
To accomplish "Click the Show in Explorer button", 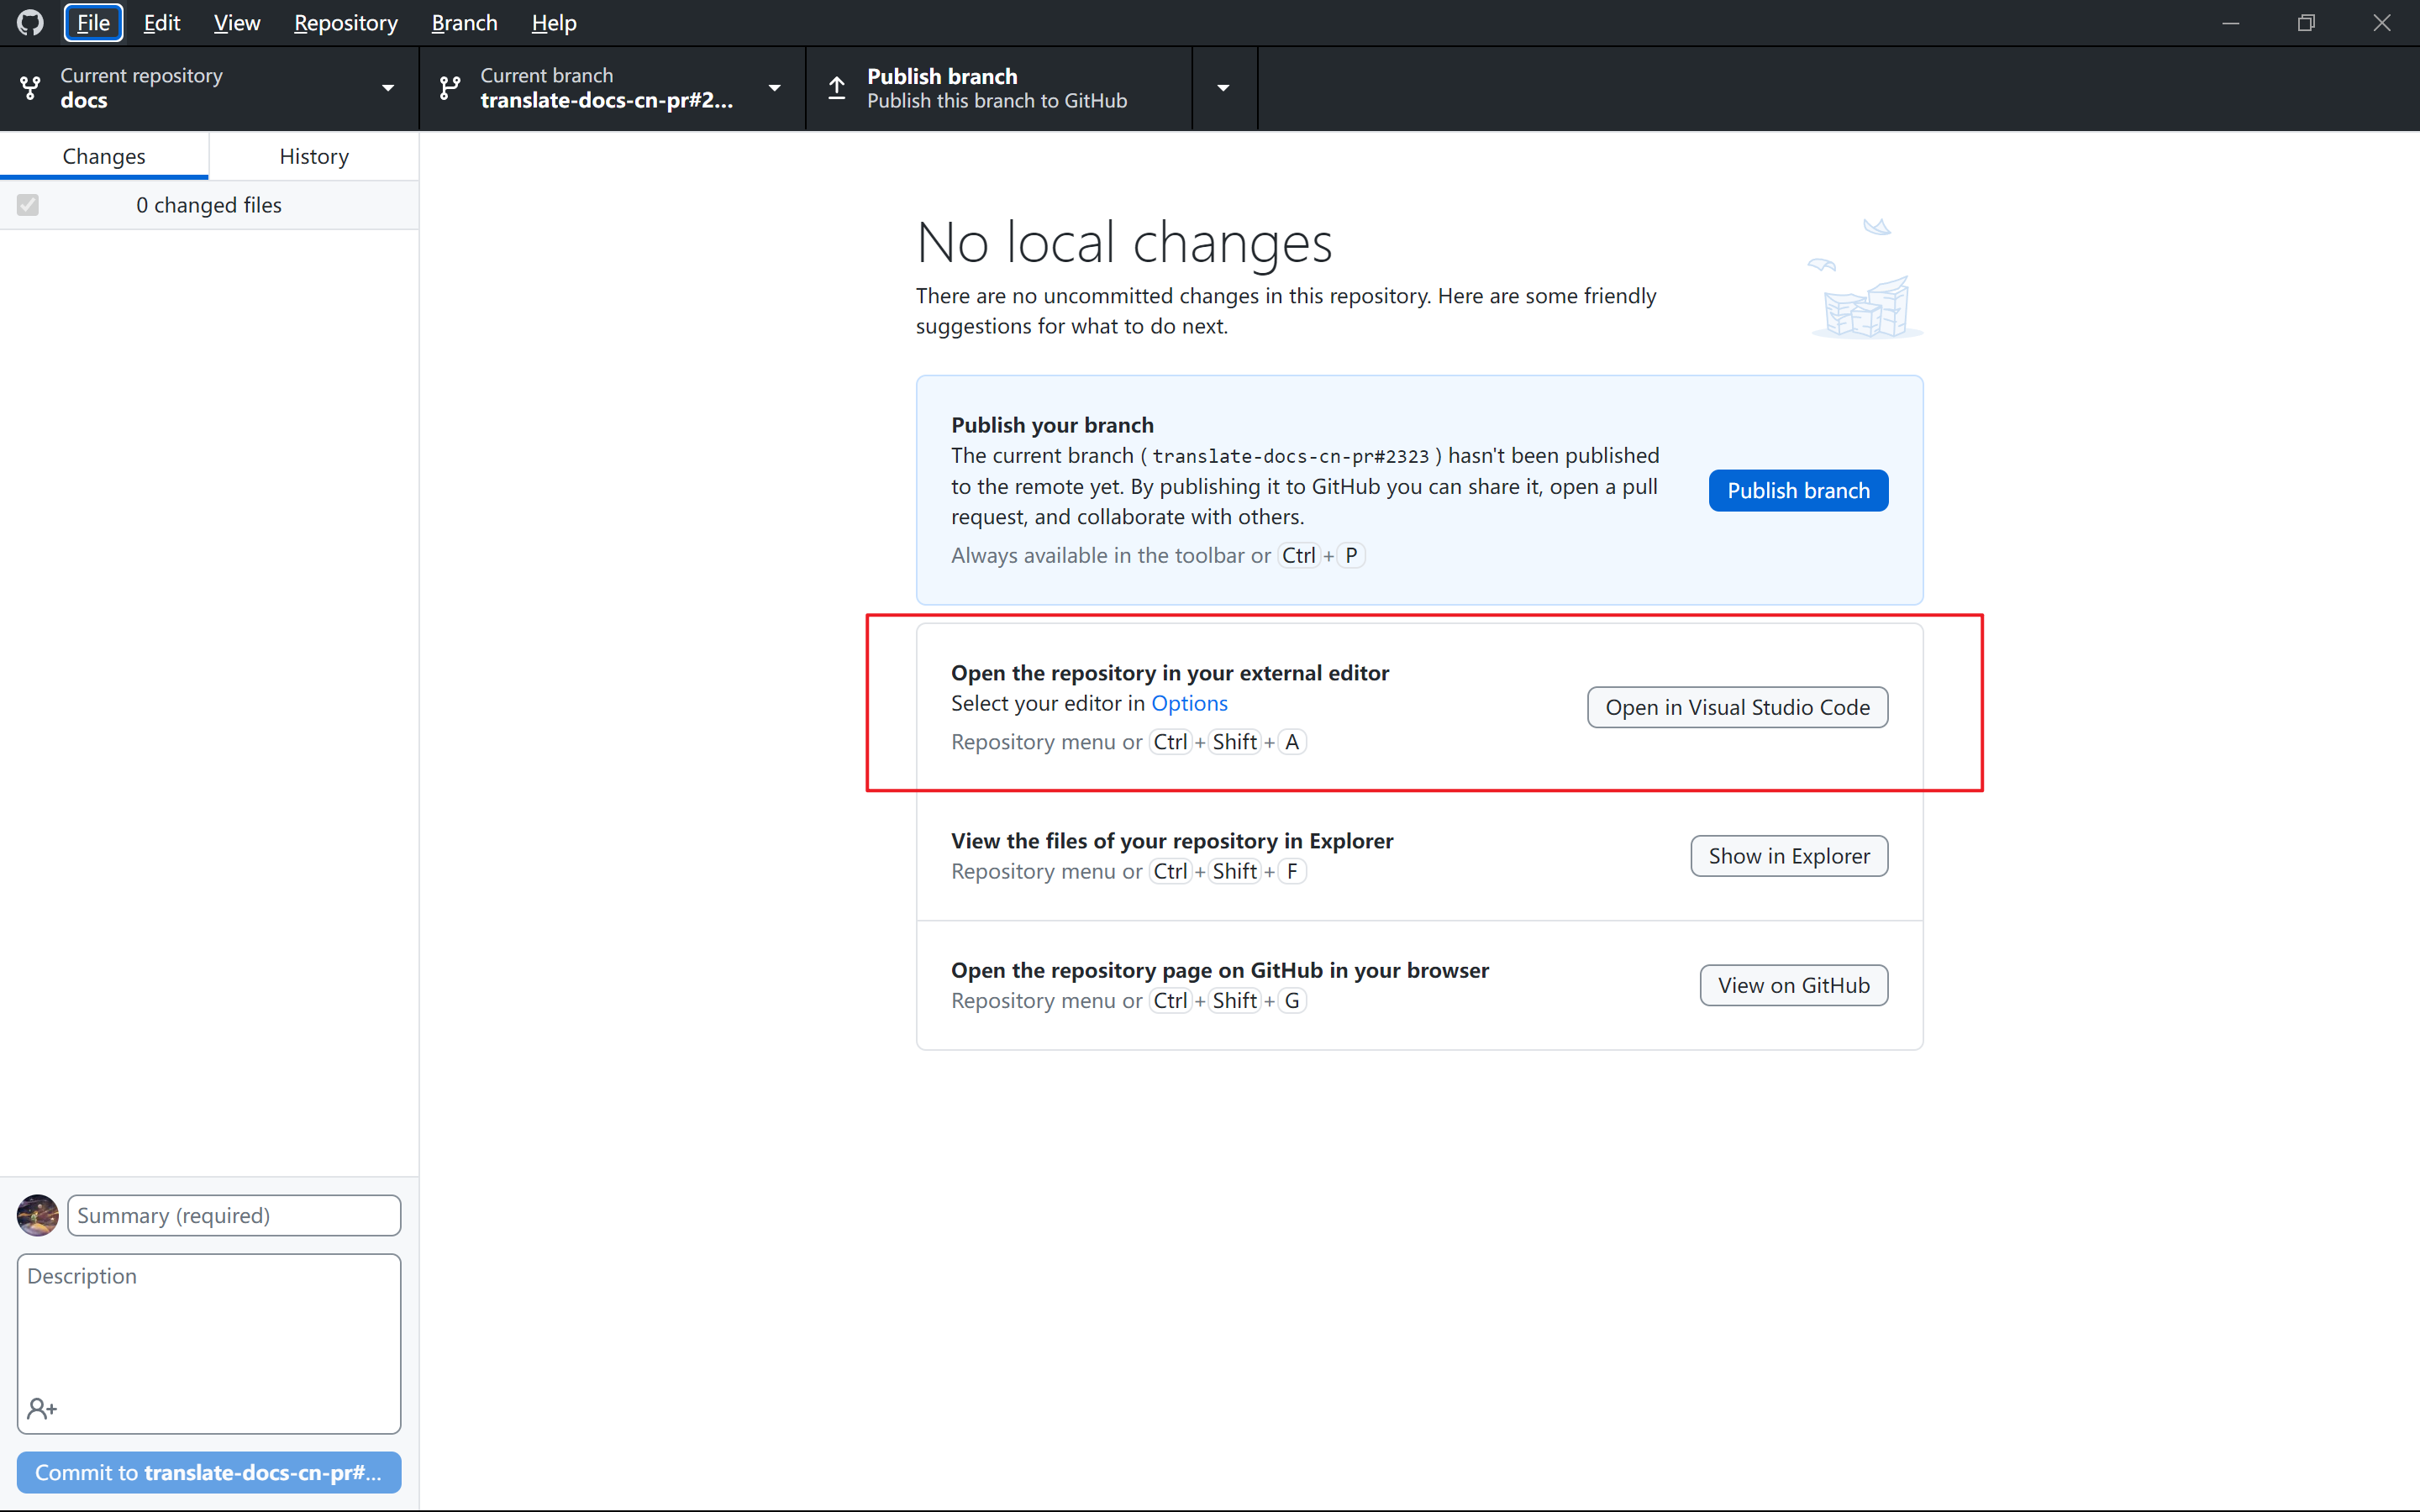I will tap(1788, 856).
